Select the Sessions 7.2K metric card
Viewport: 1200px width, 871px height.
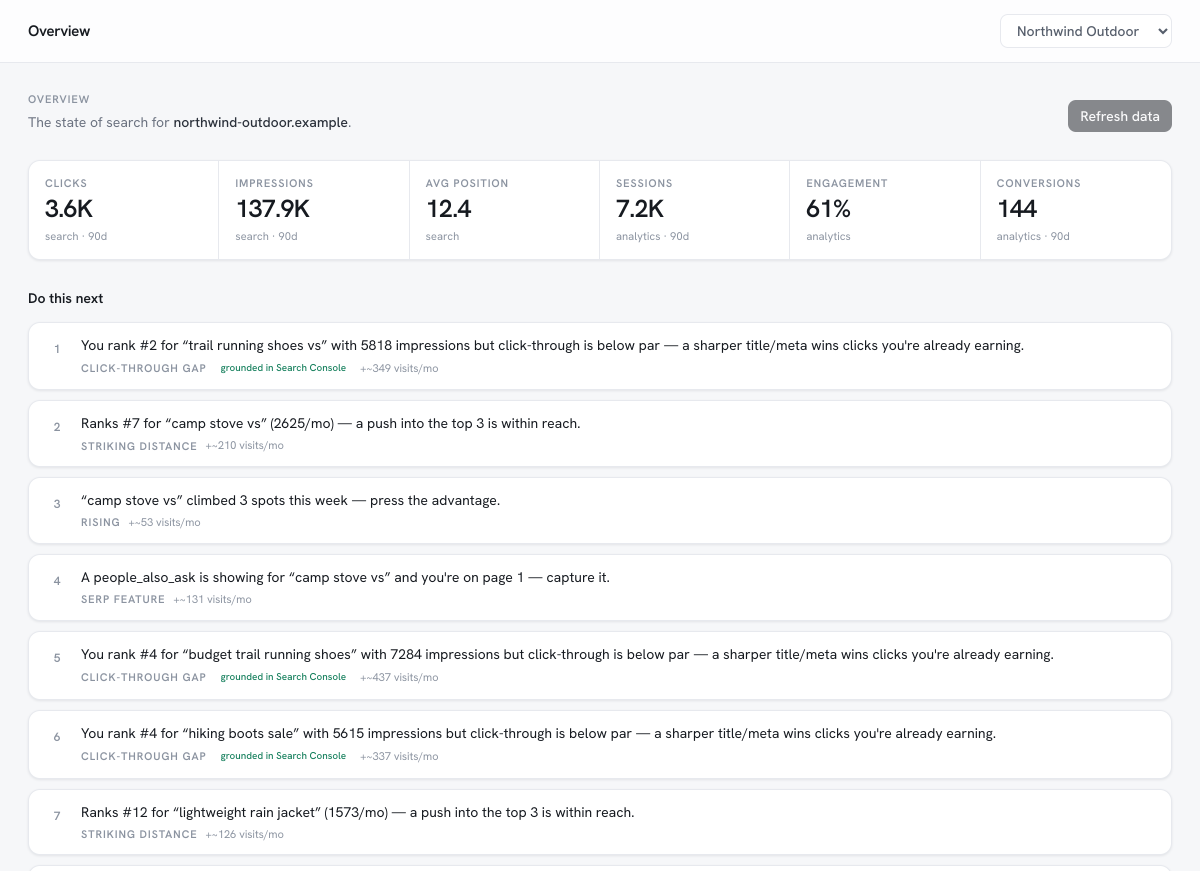tap(695, 210)
